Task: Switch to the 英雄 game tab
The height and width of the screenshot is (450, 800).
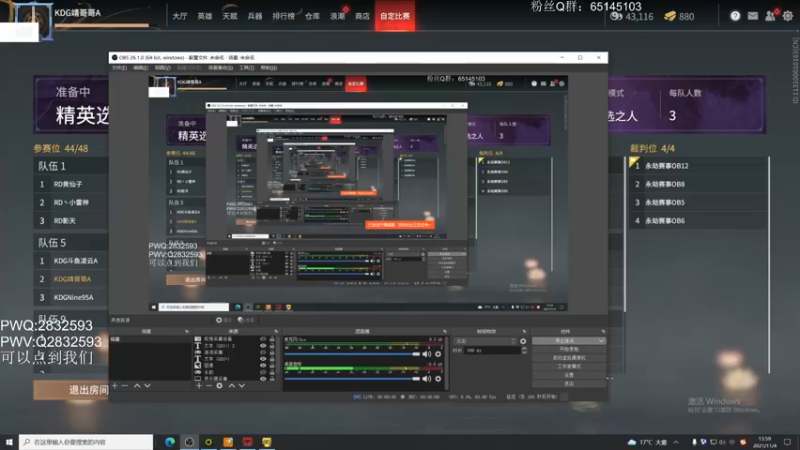Action: pos(205,16)
